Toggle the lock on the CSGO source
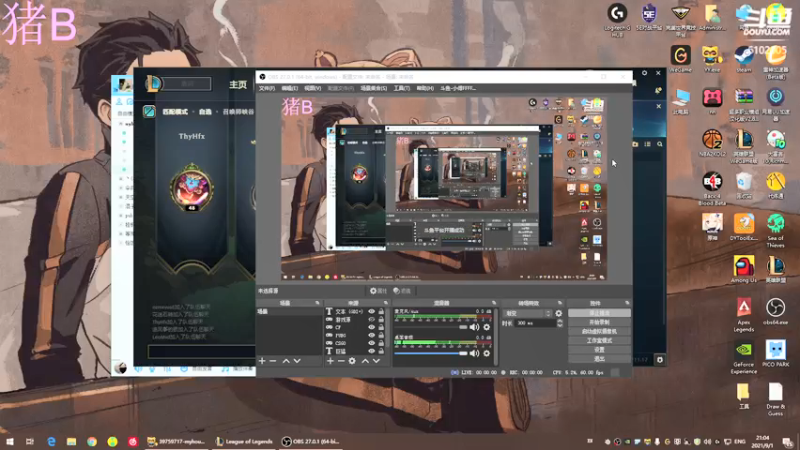This screenshot has width=800, height=450. (x=381, y=343)
